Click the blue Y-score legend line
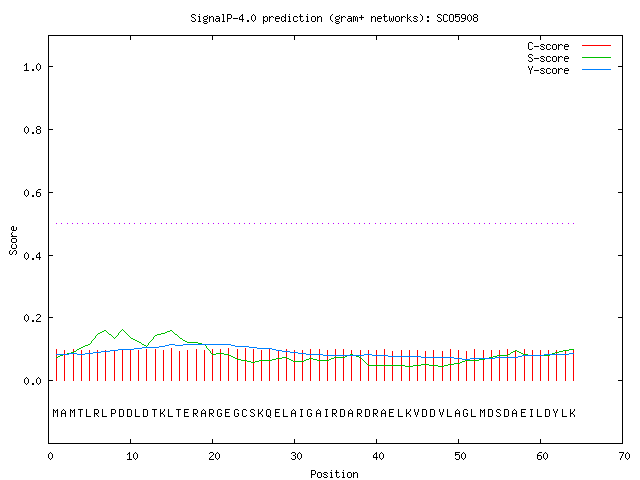The width and height of the screenshot is (640, 480). coord(596,70)
